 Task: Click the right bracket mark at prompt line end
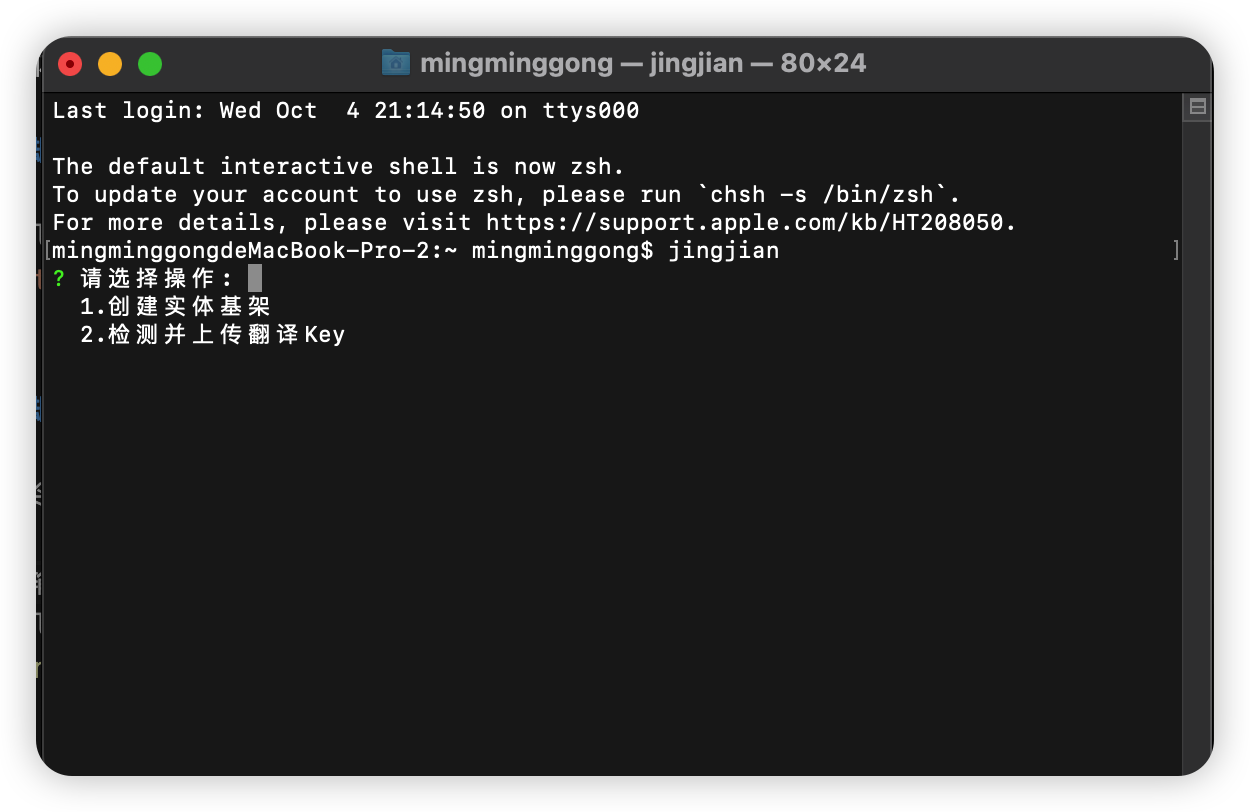1176,250
